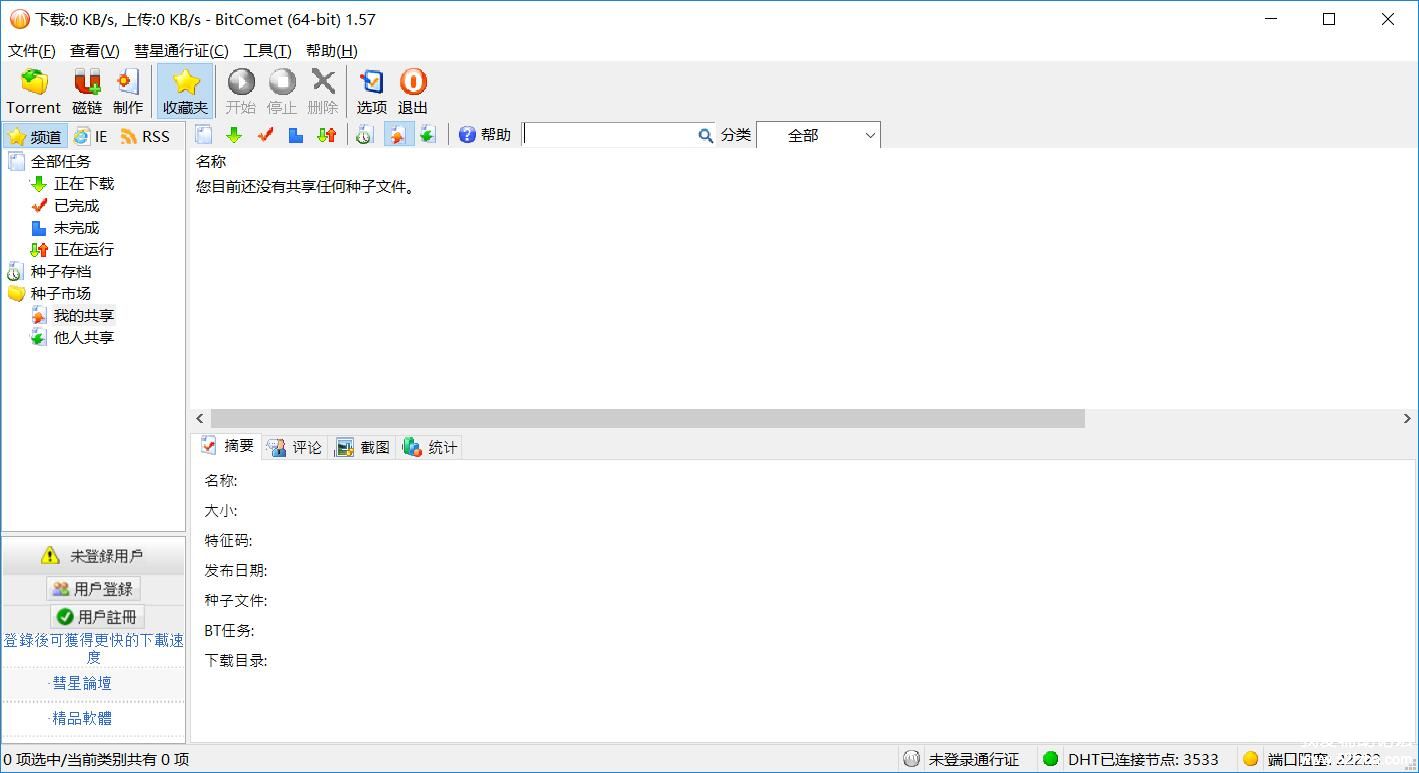Open the 查看(V) menu

95,51
